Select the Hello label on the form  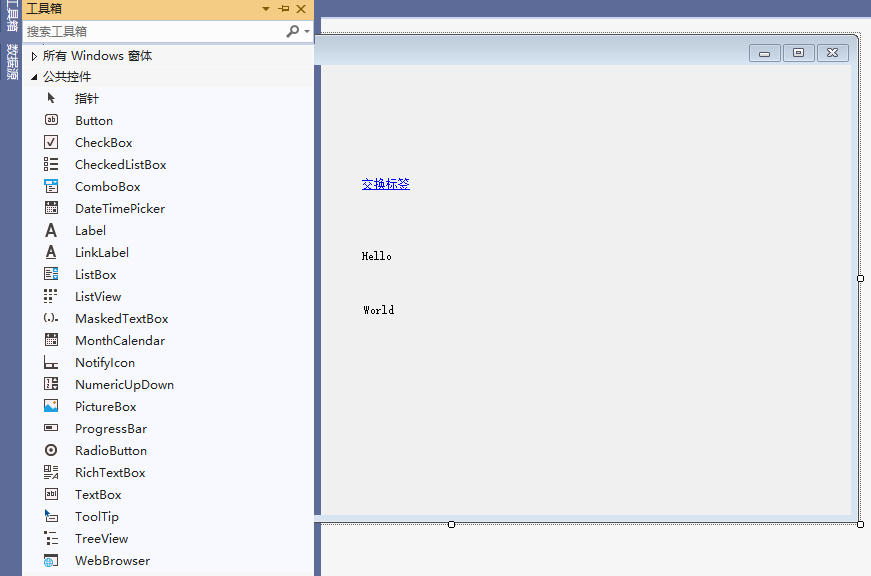[x=377, y=256]
